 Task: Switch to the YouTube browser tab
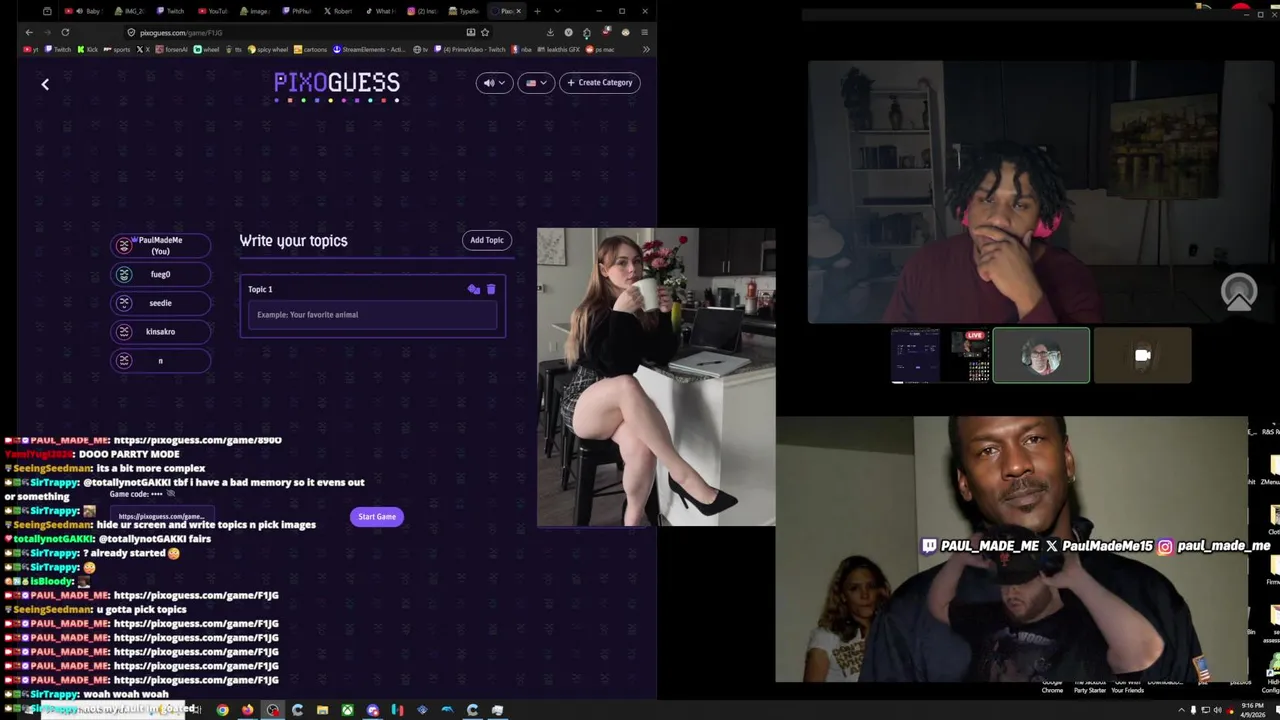pyautogui.click(x=212, y=11)
